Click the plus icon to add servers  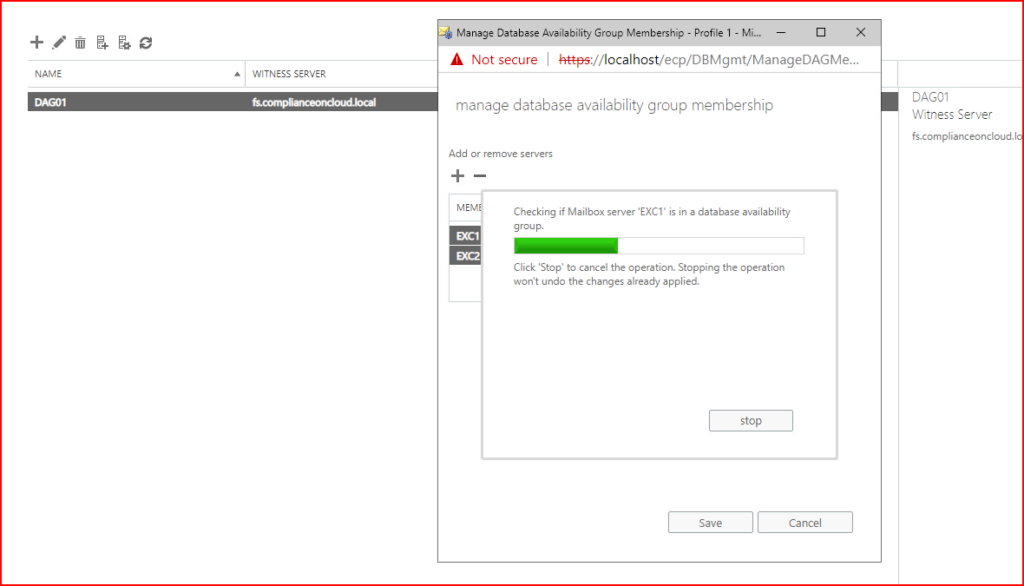pos(458,176)
